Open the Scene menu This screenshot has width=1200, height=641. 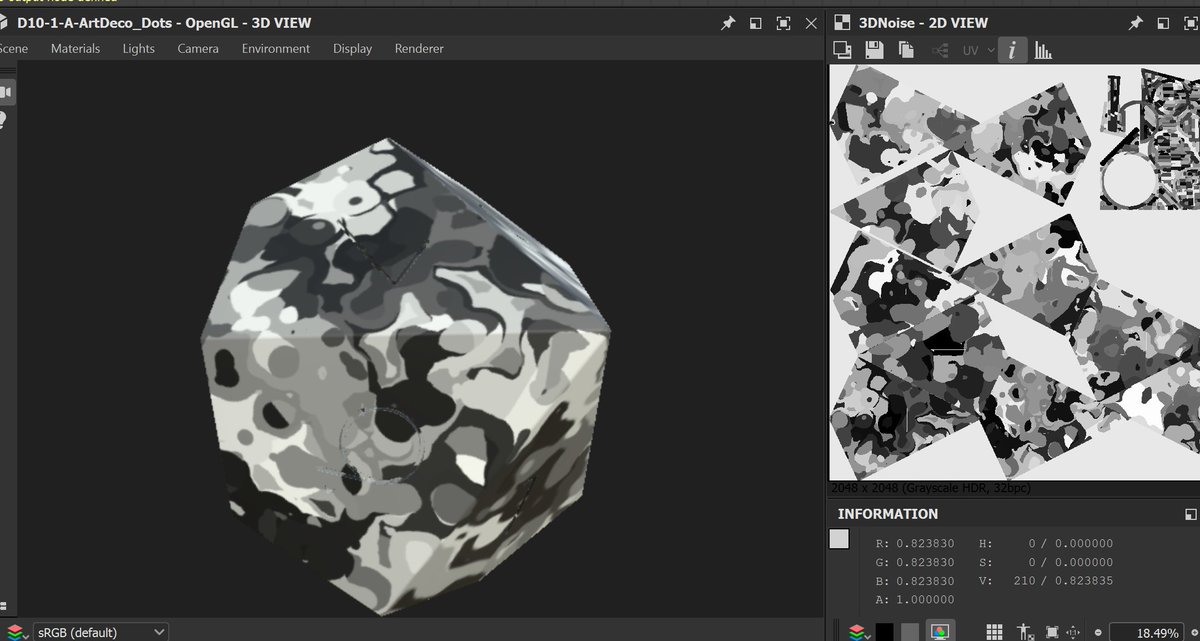click(14, 48)
